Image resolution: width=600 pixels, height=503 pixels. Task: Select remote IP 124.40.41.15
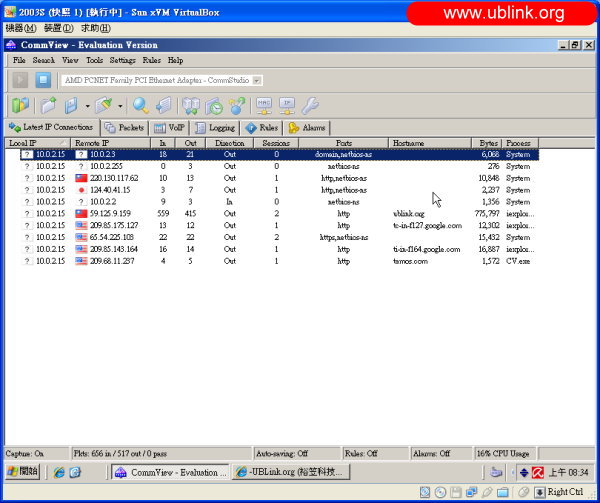(x=110, y=190)
